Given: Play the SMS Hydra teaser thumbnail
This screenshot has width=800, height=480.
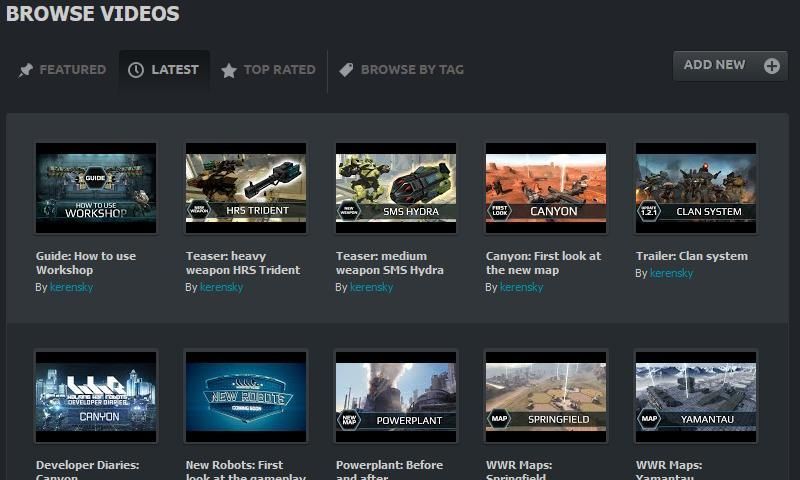Looking at the screenshot, I should click(396, 188).
